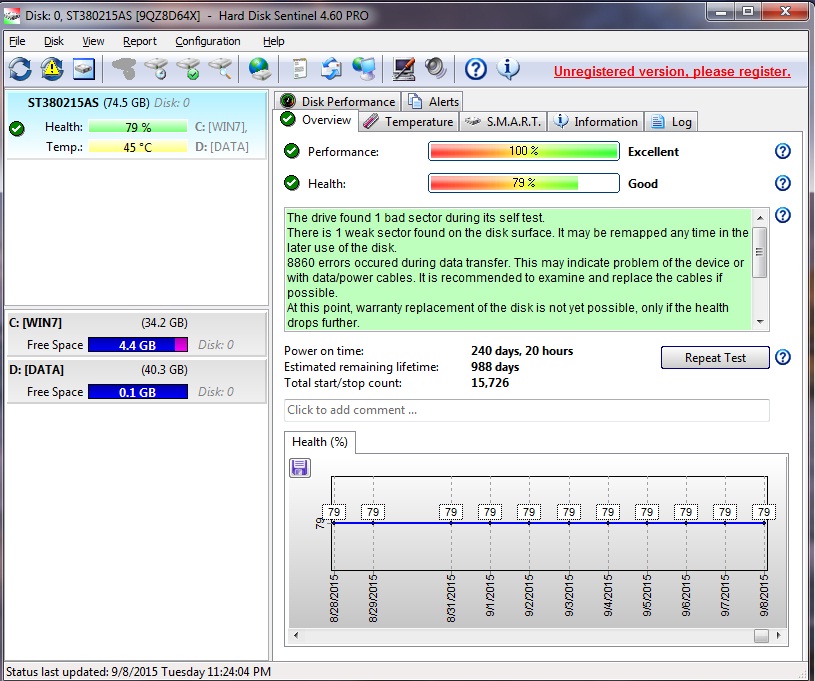Click the green check icon beside Performance
This screenshot has height=681, width=815.
(x=292, y=151)
